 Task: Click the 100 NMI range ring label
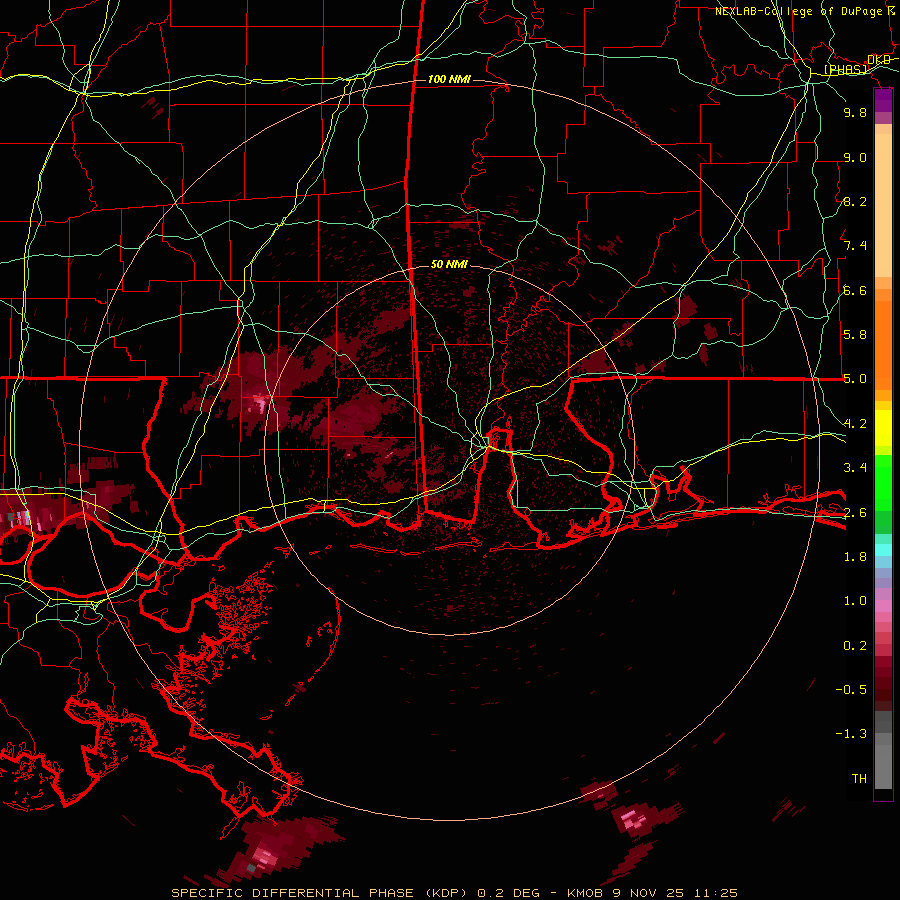449,79
